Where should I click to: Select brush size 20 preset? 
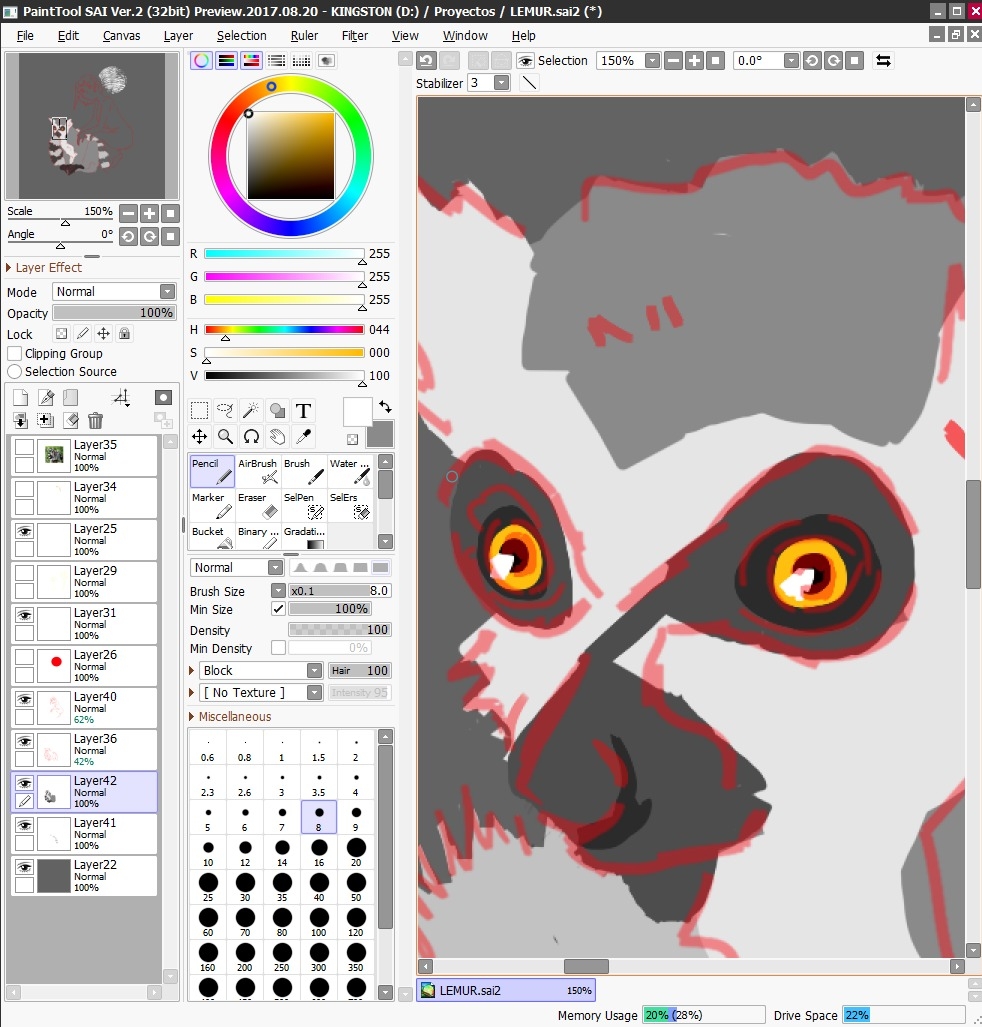click(355, 853)
